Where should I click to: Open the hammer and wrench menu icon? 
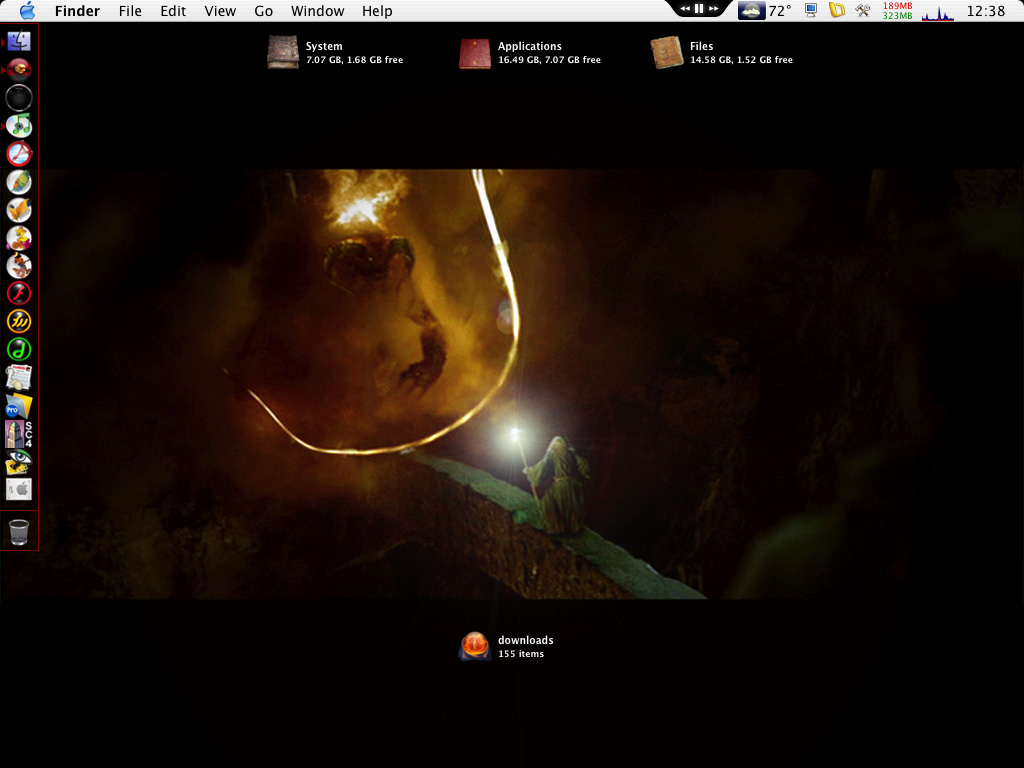(863, 10)
